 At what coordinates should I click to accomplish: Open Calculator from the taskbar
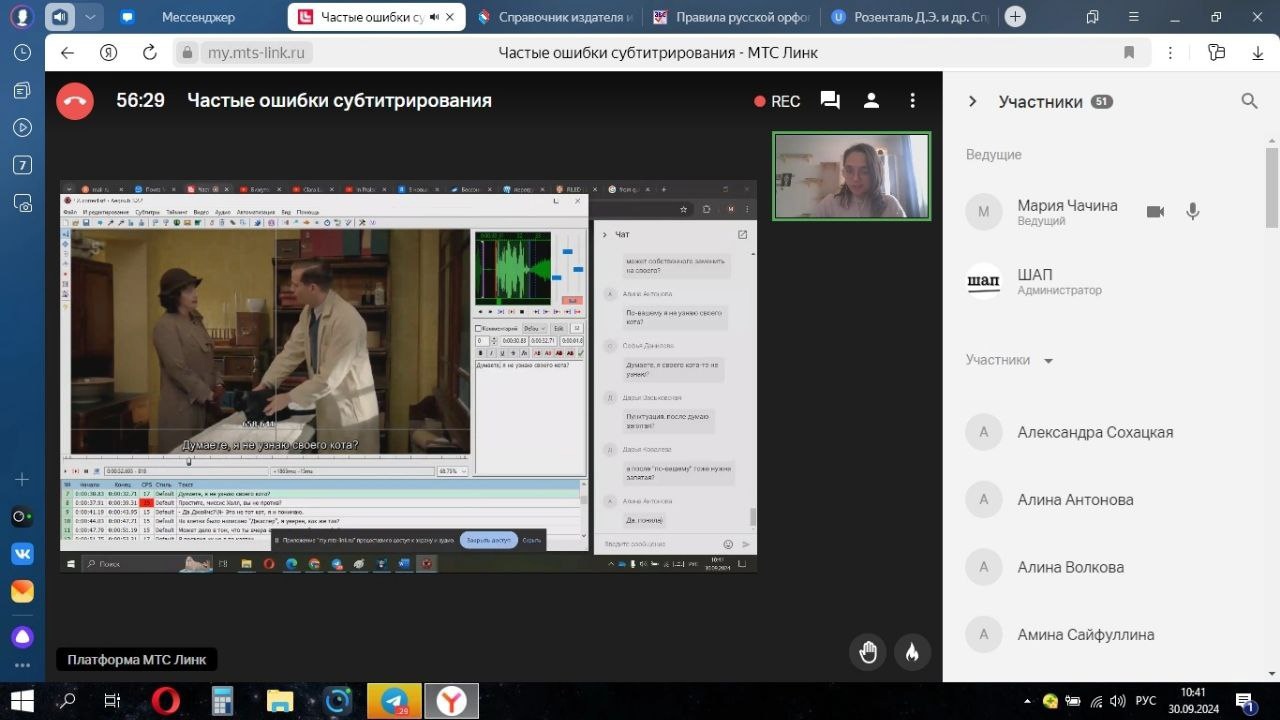click(222, 701)
